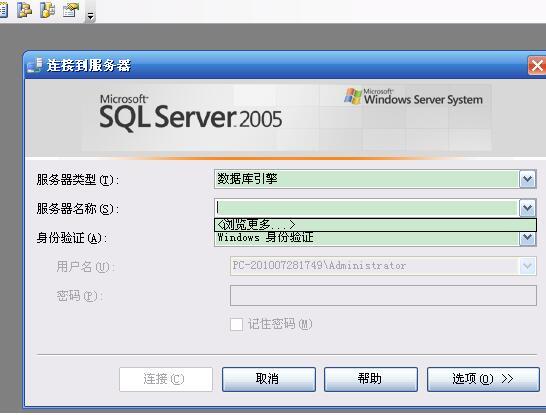Expand options with 选项 >> button
This screenshot has width=546, height=415.
[x=483, y=379]
